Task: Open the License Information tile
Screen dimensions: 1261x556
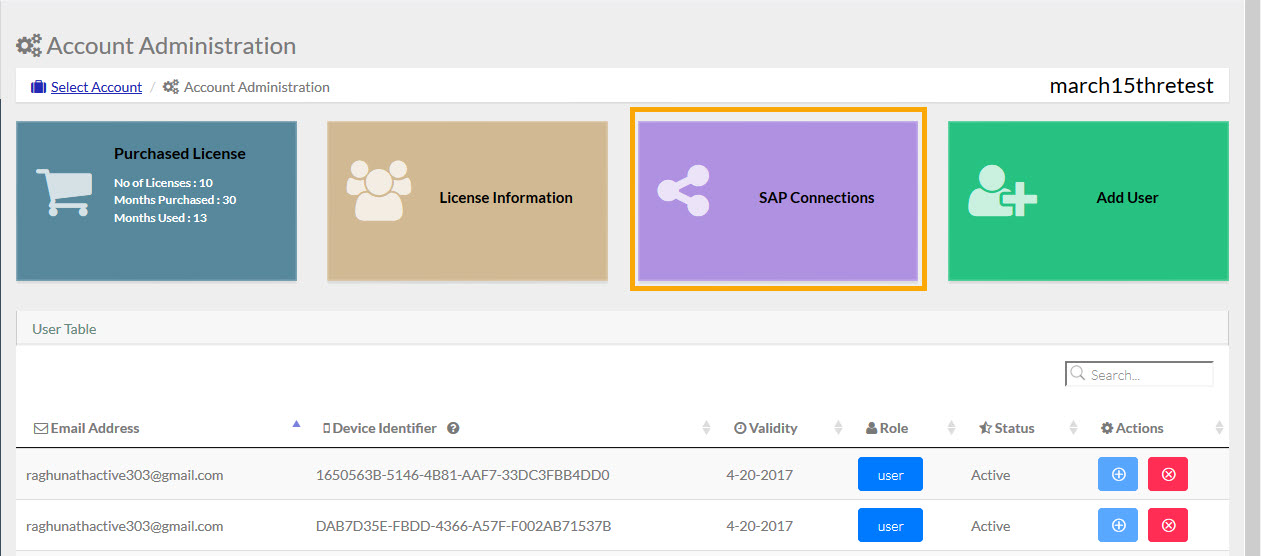Action: [x=467, y=200]
